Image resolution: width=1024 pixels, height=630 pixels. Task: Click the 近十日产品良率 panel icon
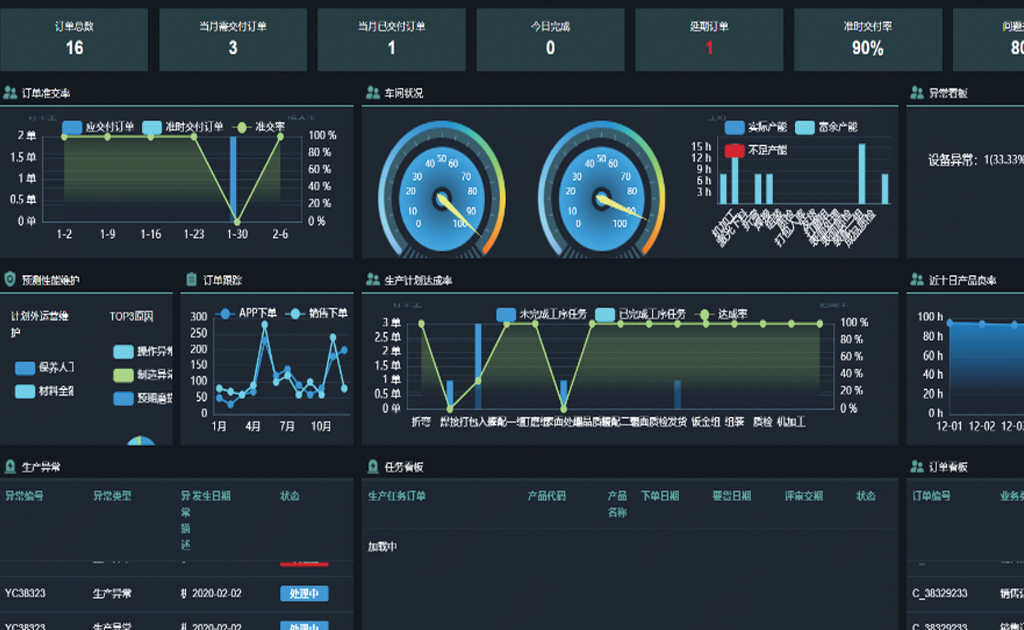coord(917,279)
